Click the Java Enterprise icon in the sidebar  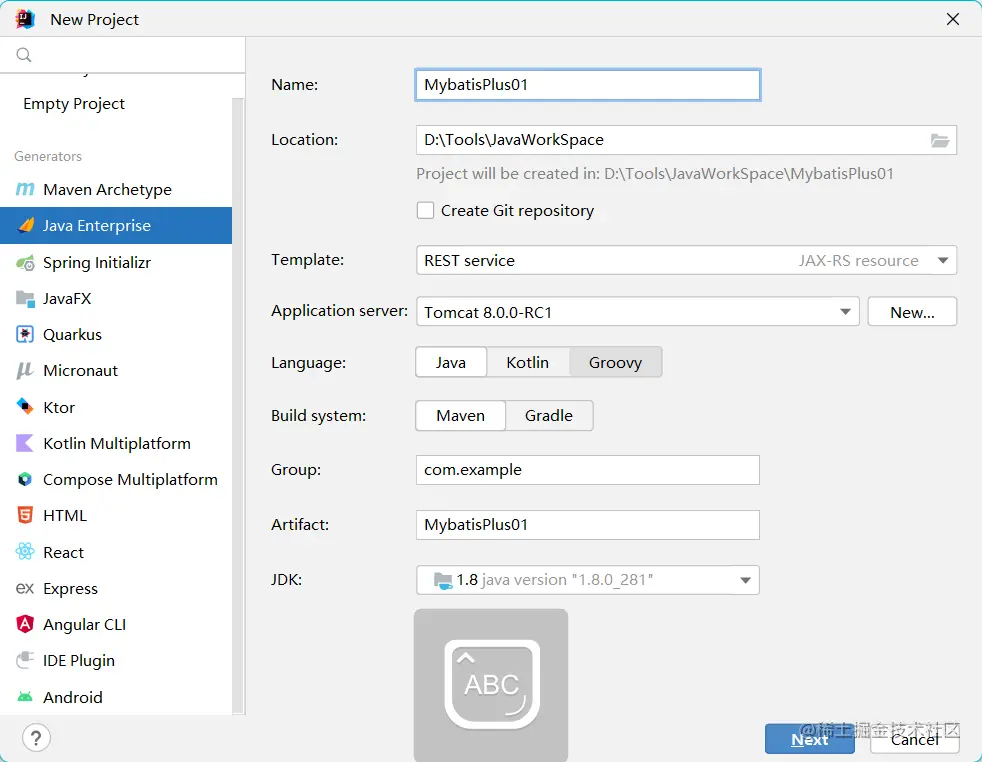(x=25, y=225)
